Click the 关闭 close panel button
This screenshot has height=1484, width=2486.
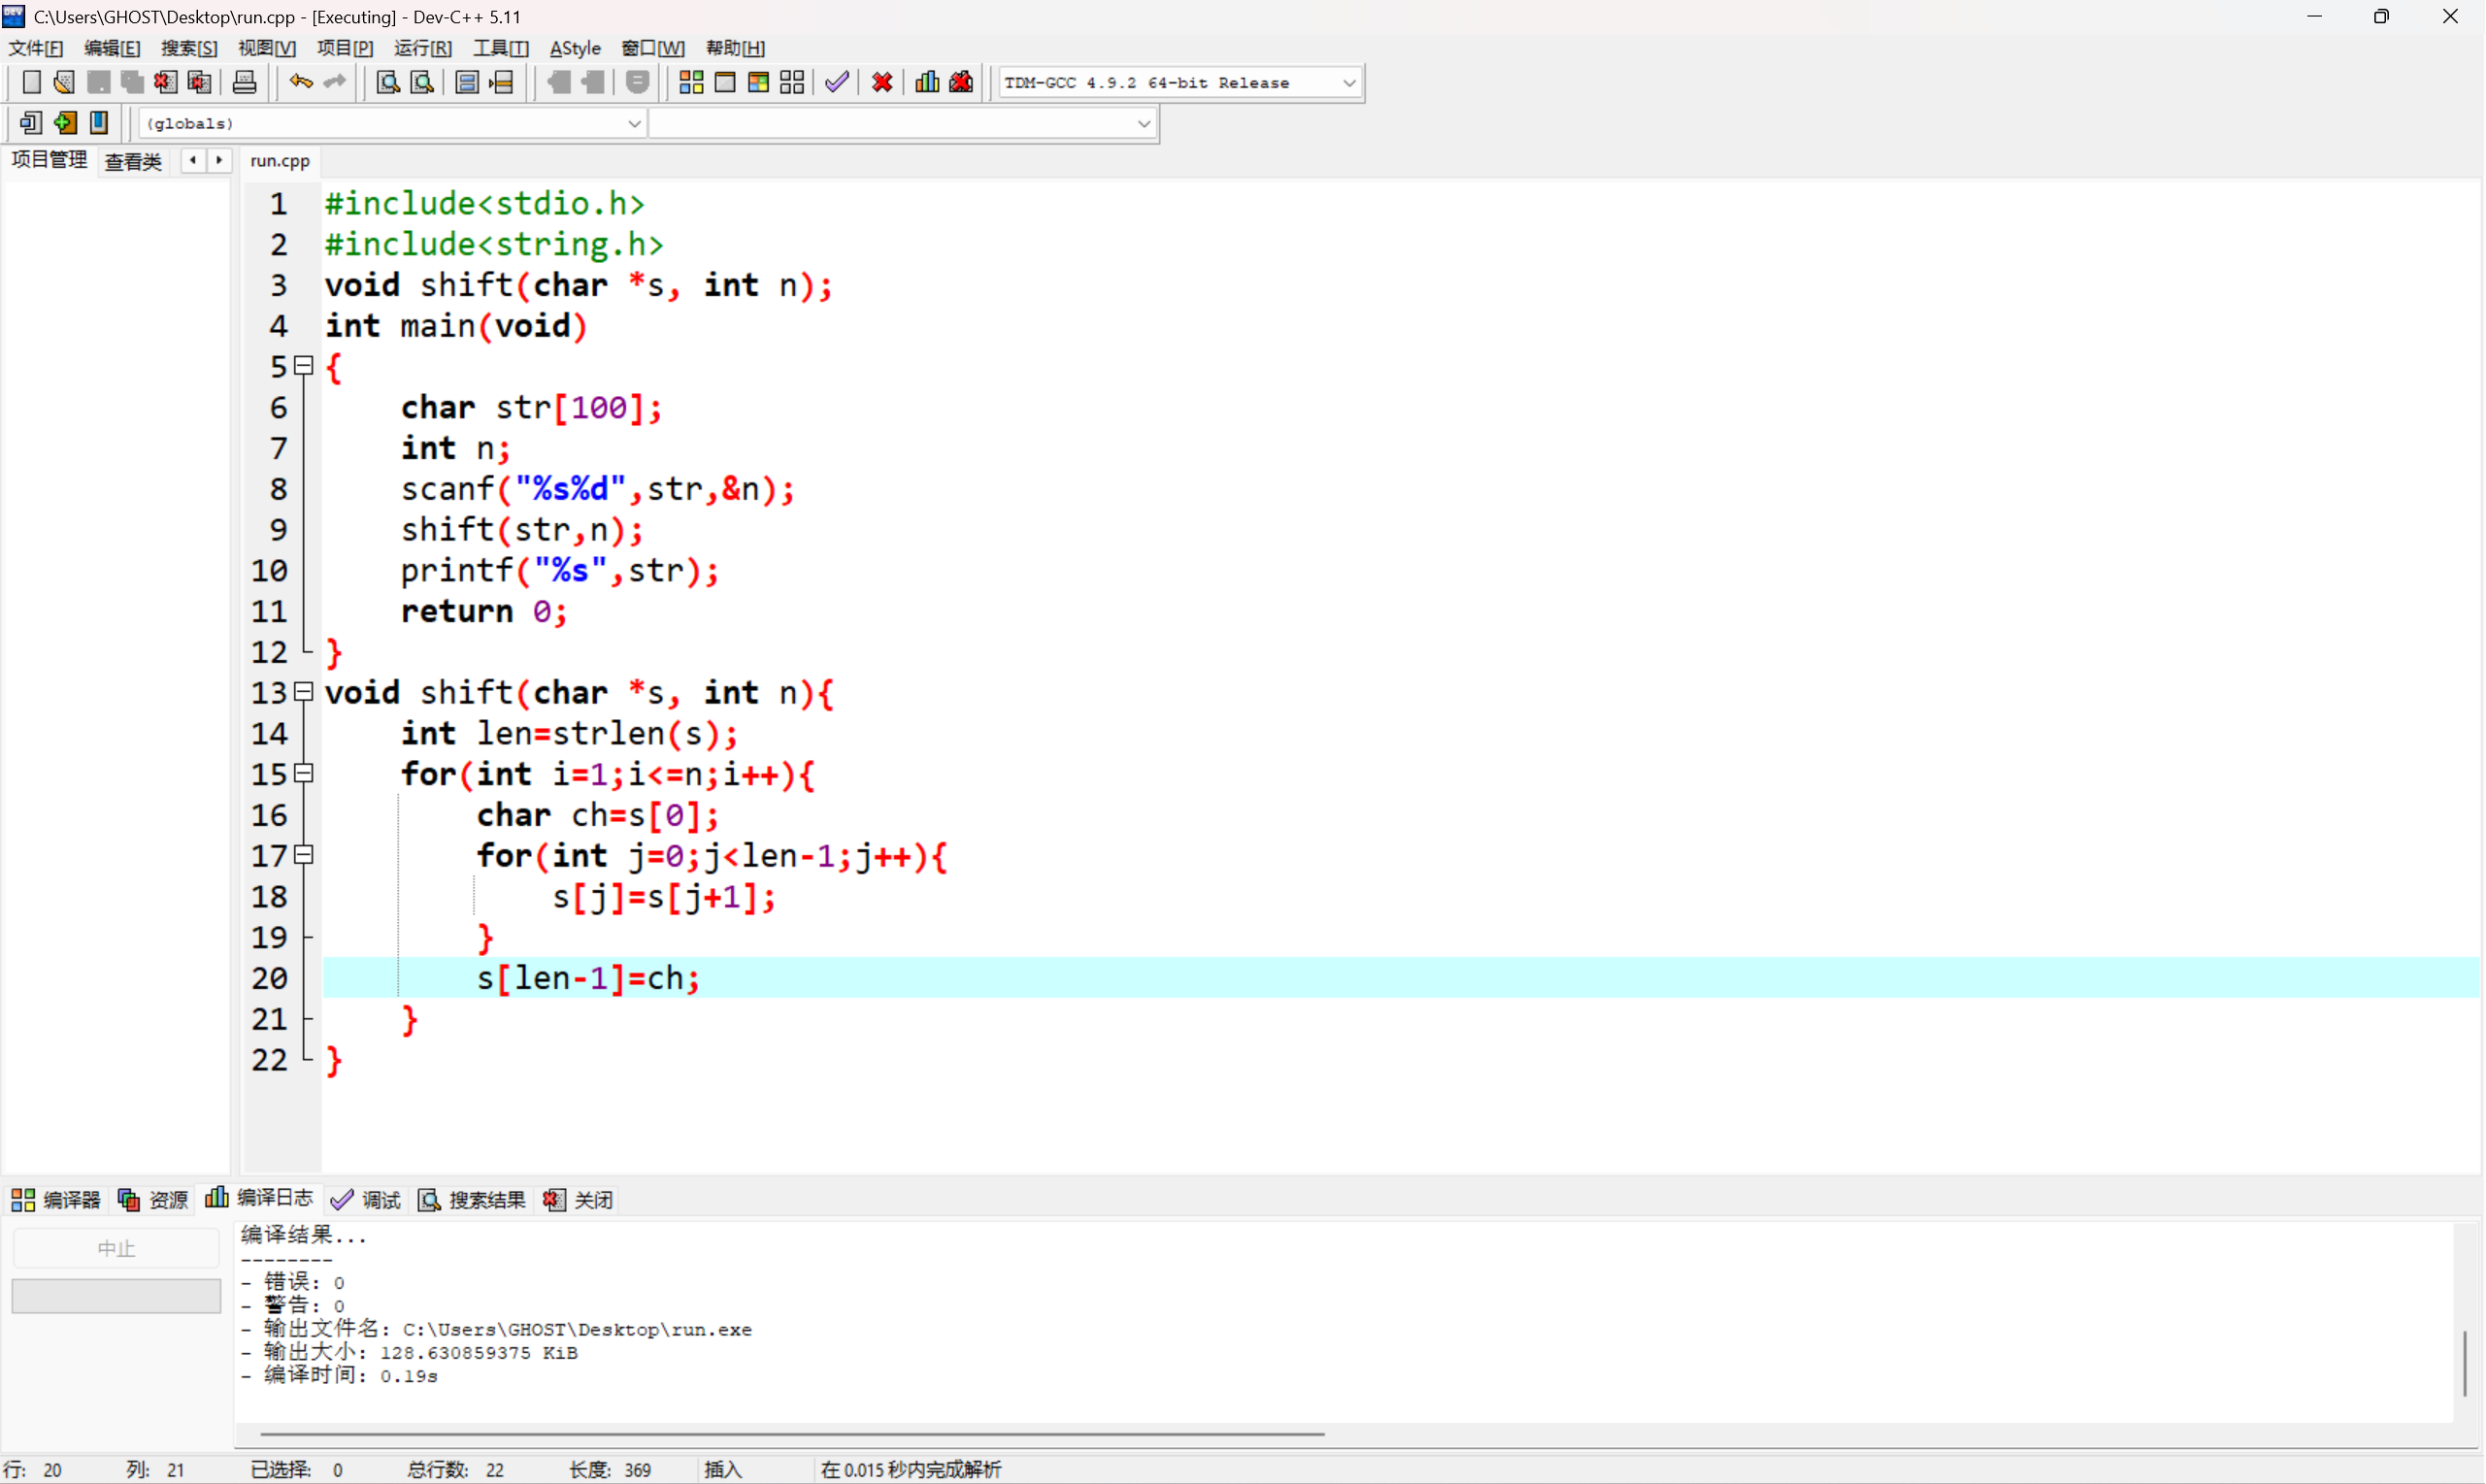(579, 1200)
